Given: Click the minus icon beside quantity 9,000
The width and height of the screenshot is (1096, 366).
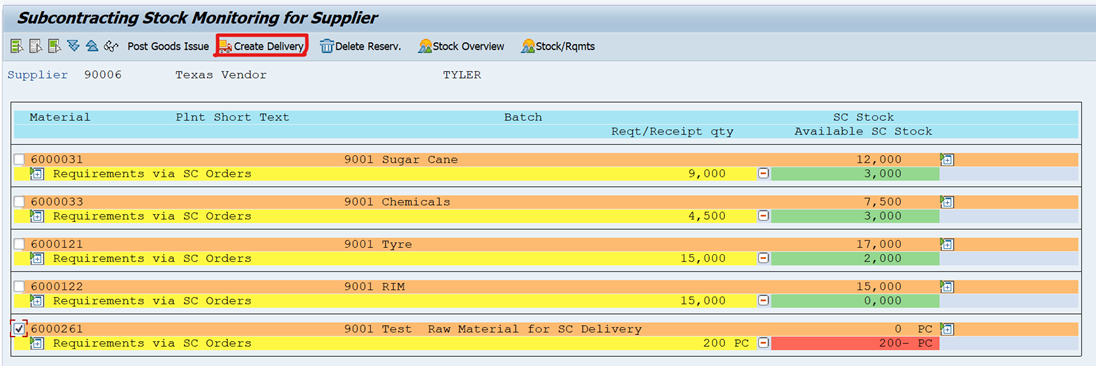Looking at the screenshot, I should point(763,174).
